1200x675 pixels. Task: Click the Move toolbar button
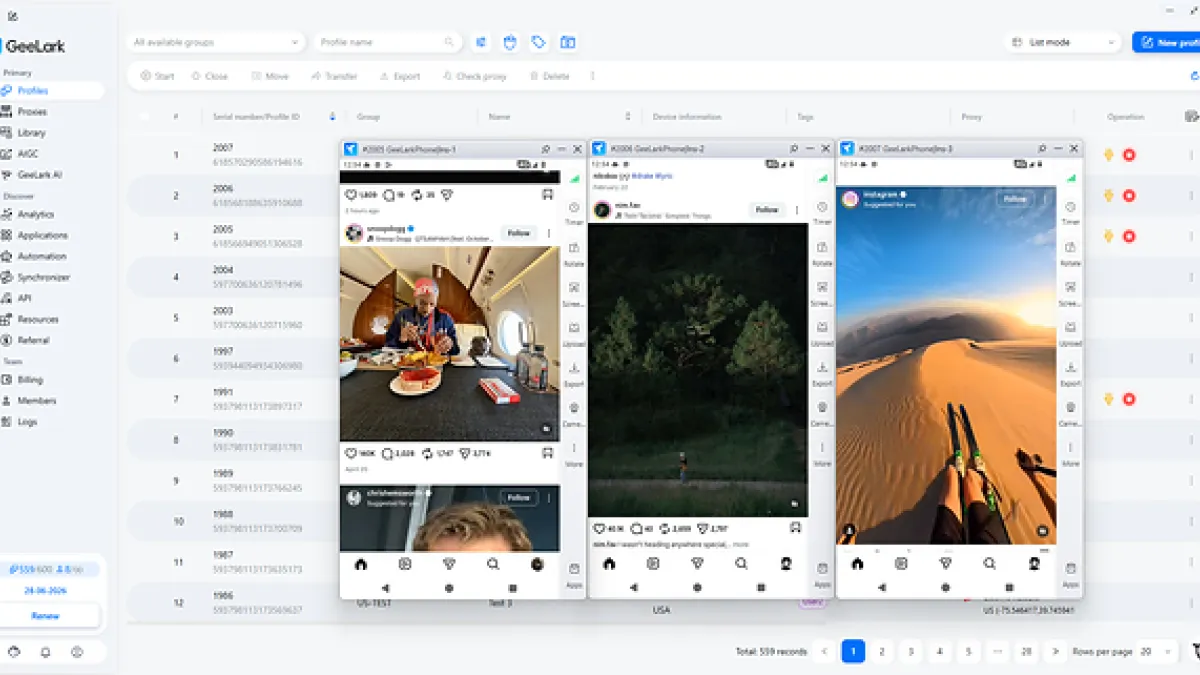(270, 76)
